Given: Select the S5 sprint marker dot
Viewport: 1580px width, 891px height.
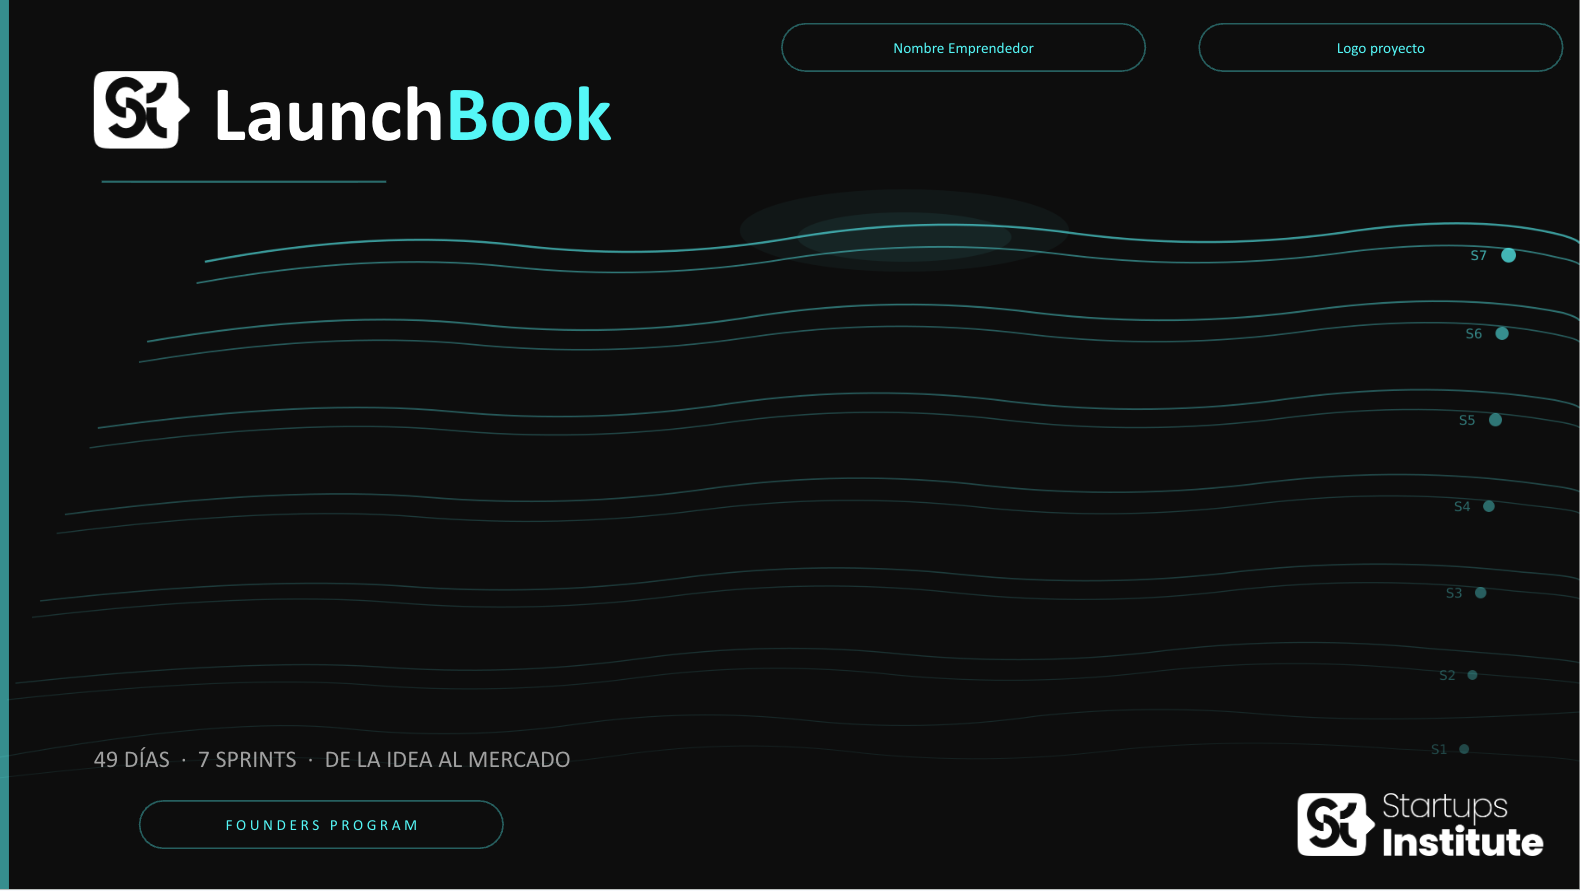Looking at the screenshot, I should (x=1495, y=420).
